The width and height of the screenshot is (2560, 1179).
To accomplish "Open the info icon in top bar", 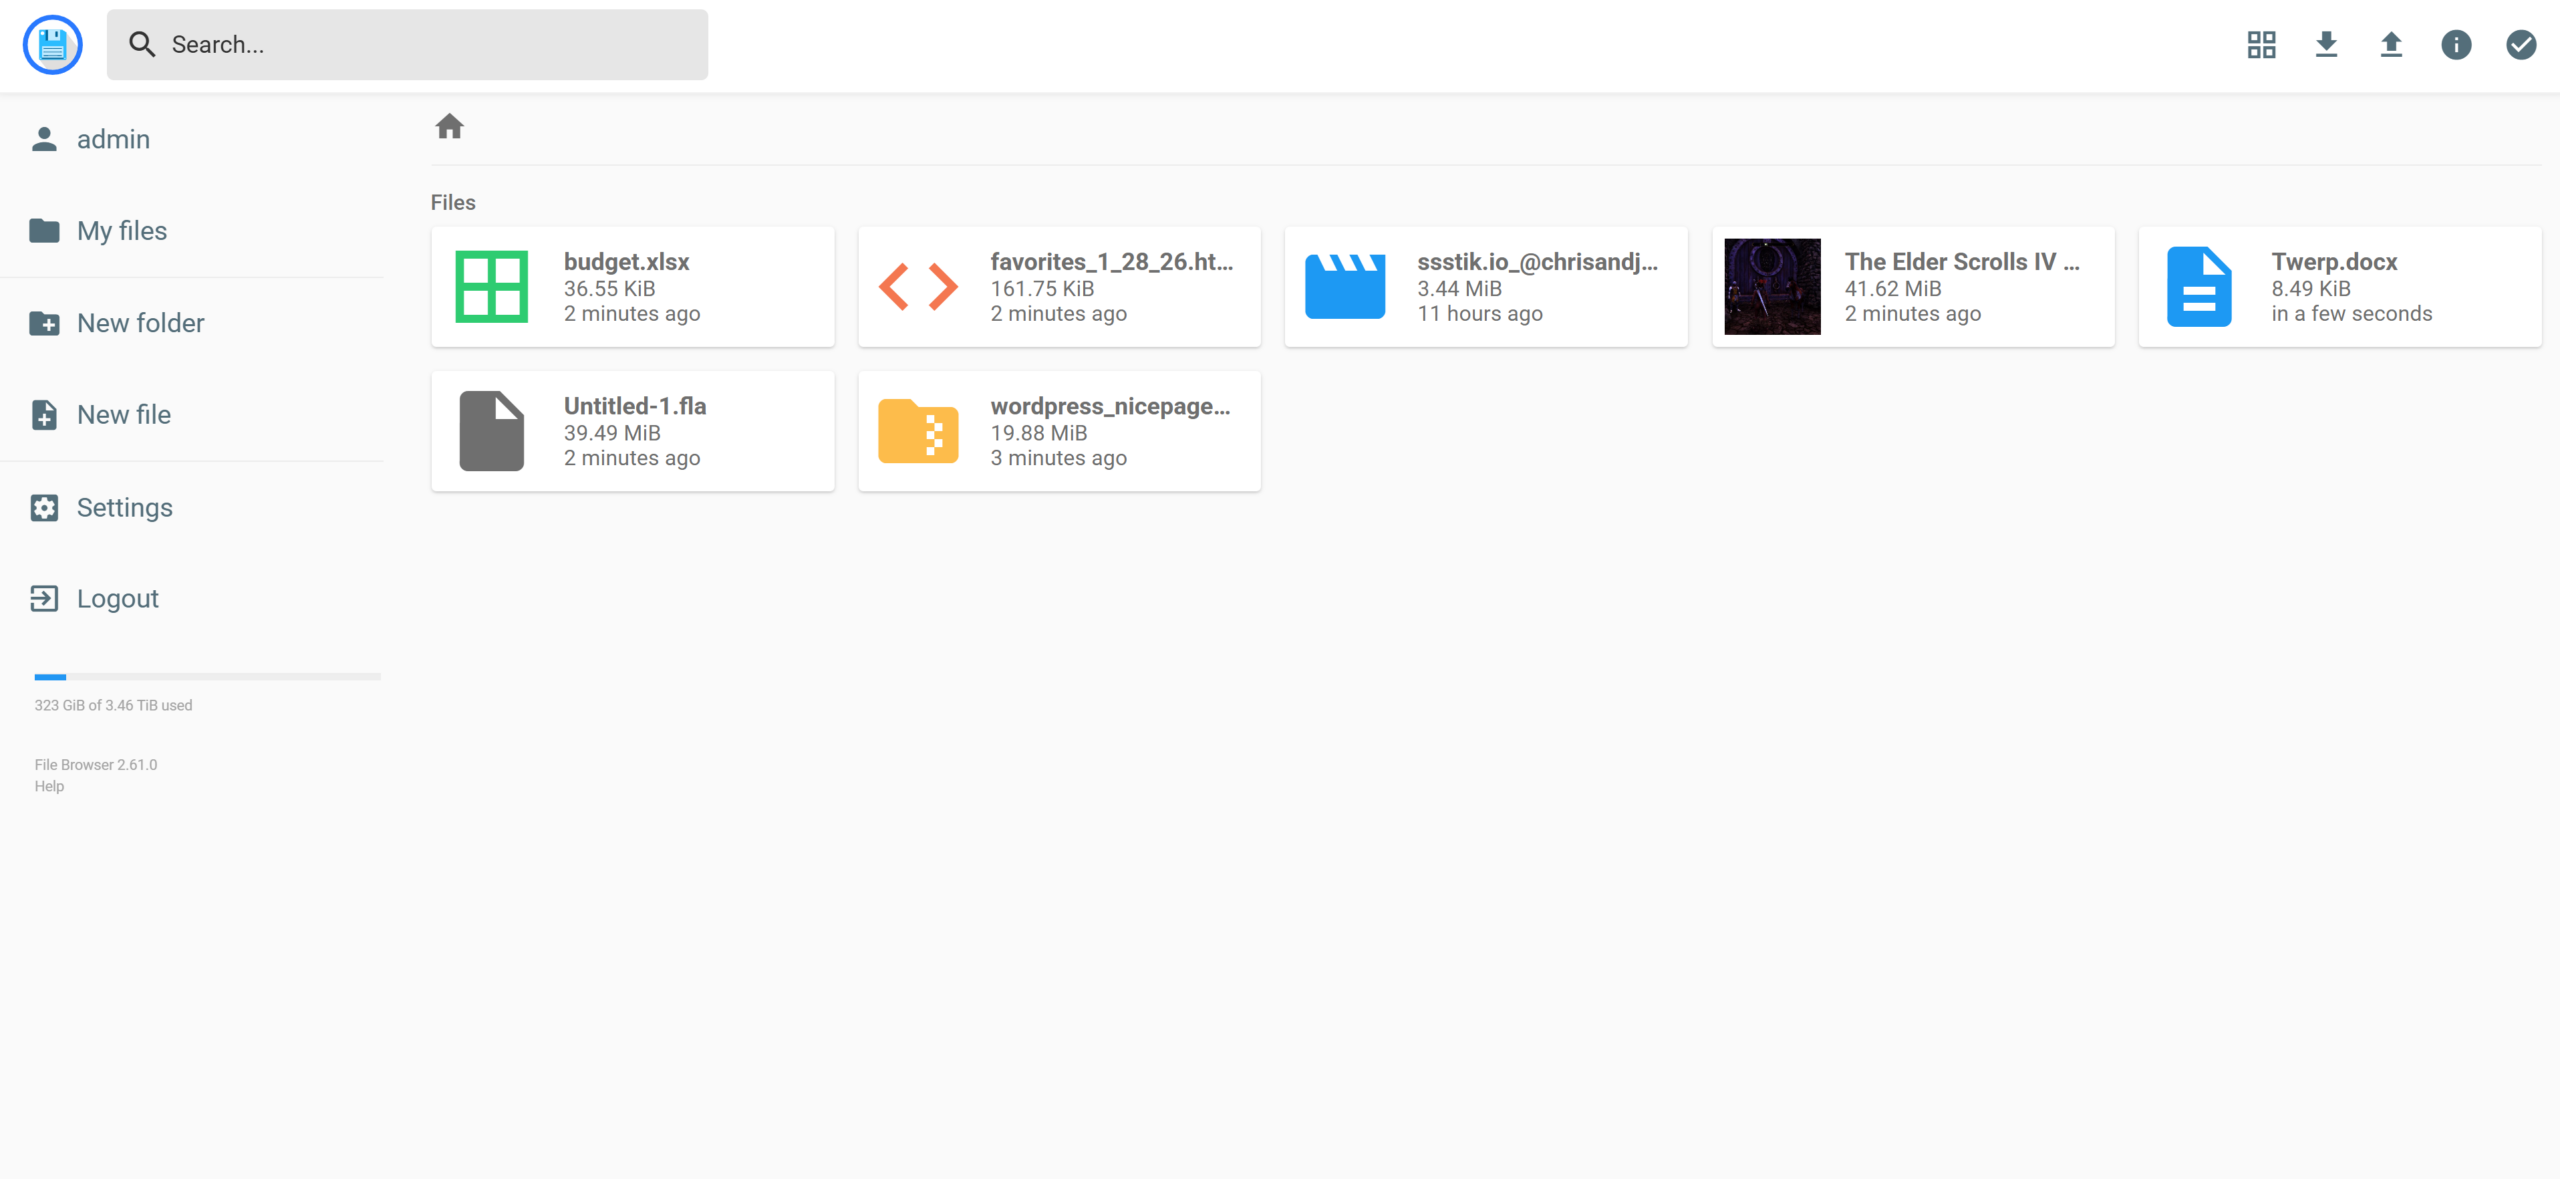I will pyautogui.click(x=2456, y=45).
